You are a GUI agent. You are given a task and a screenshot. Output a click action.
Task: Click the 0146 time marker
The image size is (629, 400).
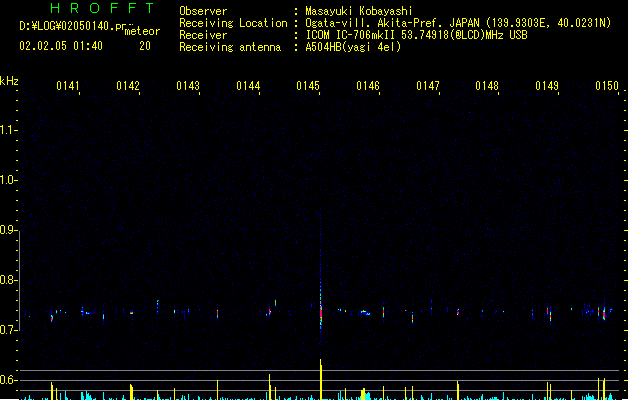(x=368, y=86)
